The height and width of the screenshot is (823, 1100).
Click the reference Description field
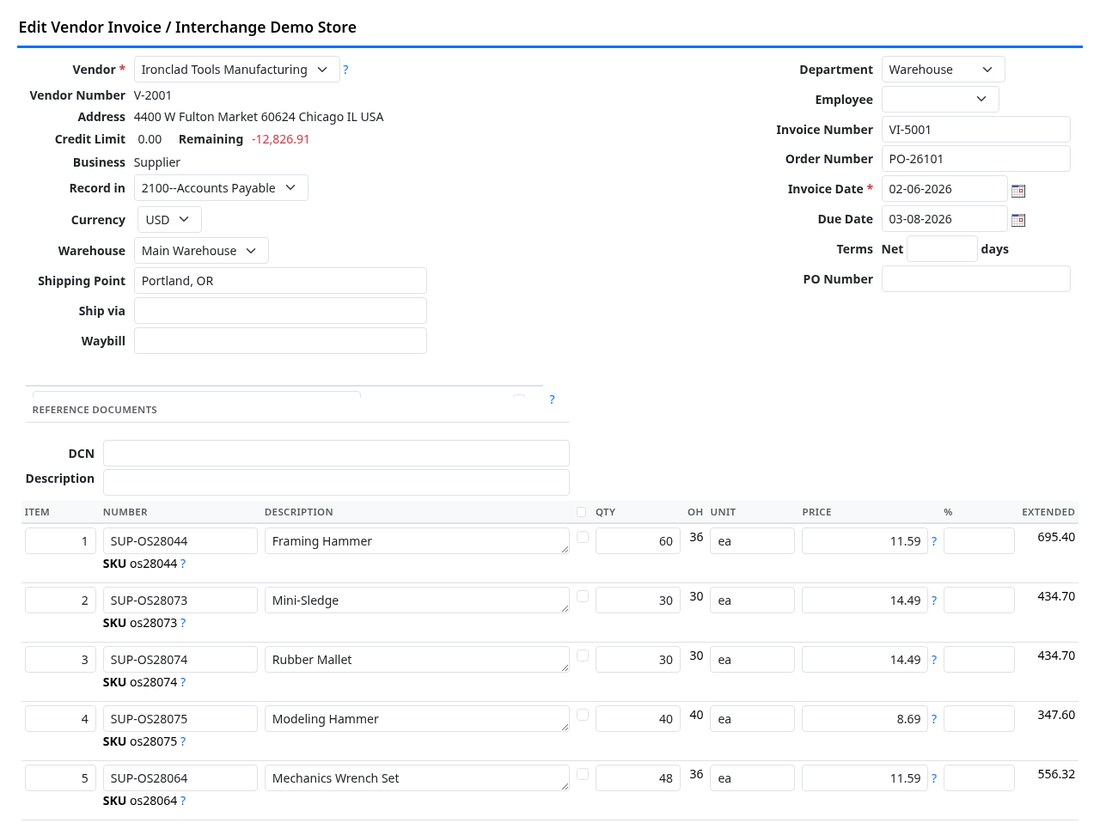point(336,483)
